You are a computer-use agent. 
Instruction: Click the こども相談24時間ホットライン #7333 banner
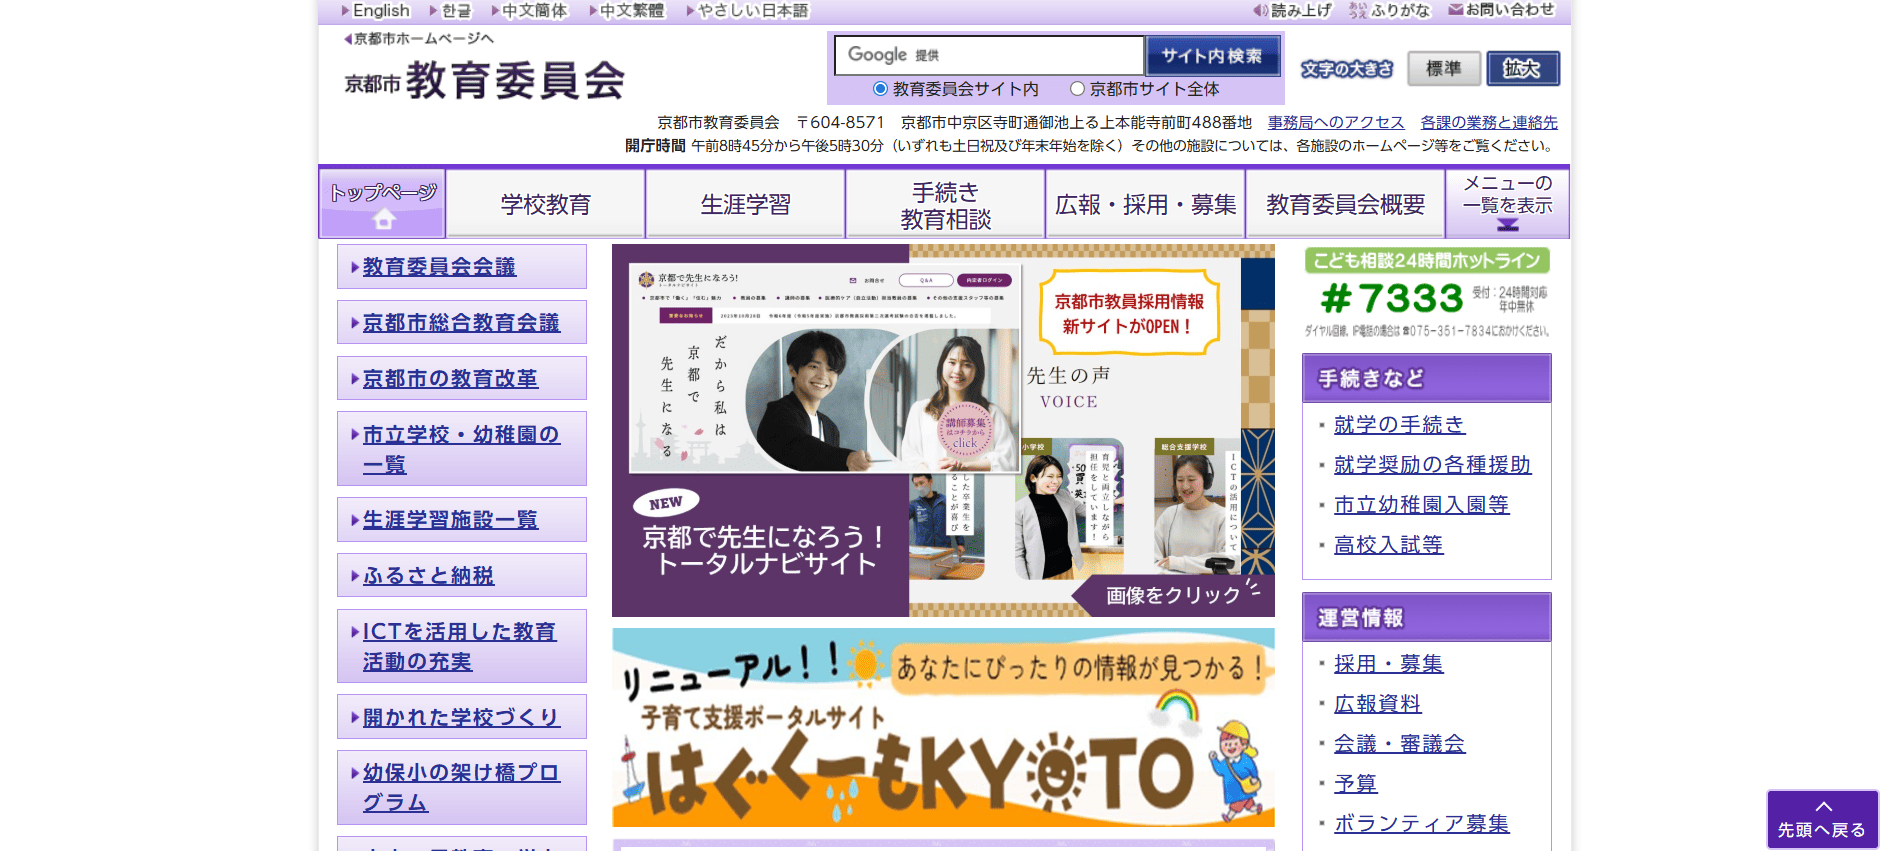pyautogui.click(x=1427, y=292)
